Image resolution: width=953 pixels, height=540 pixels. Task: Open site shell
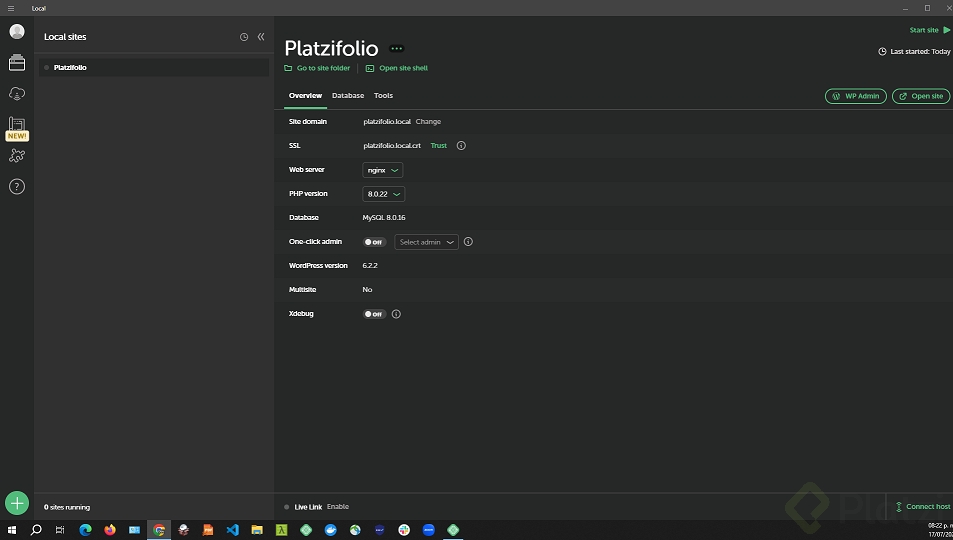[x=397, y=68]
